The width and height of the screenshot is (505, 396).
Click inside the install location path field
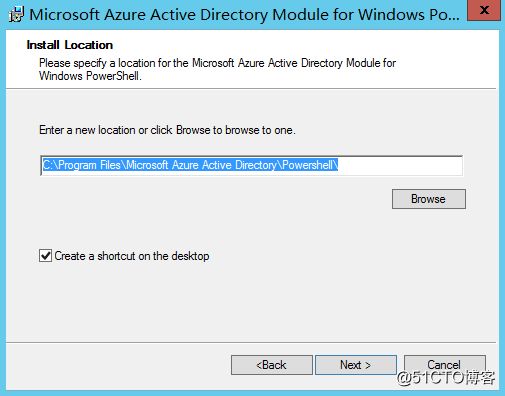[251, 165]
